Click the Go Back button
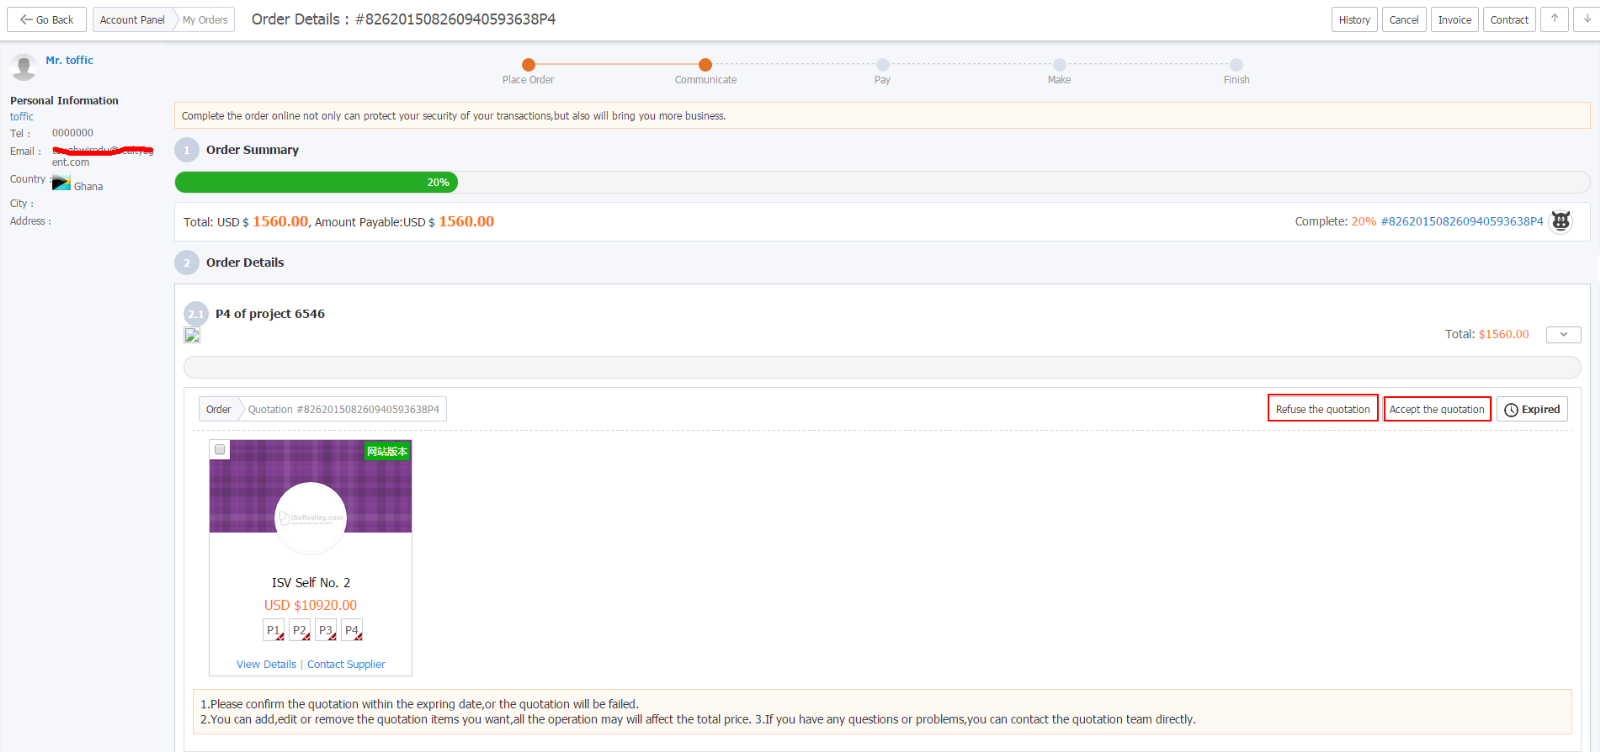This screenshot has height=752, width=1600. (x=47, y=20)
